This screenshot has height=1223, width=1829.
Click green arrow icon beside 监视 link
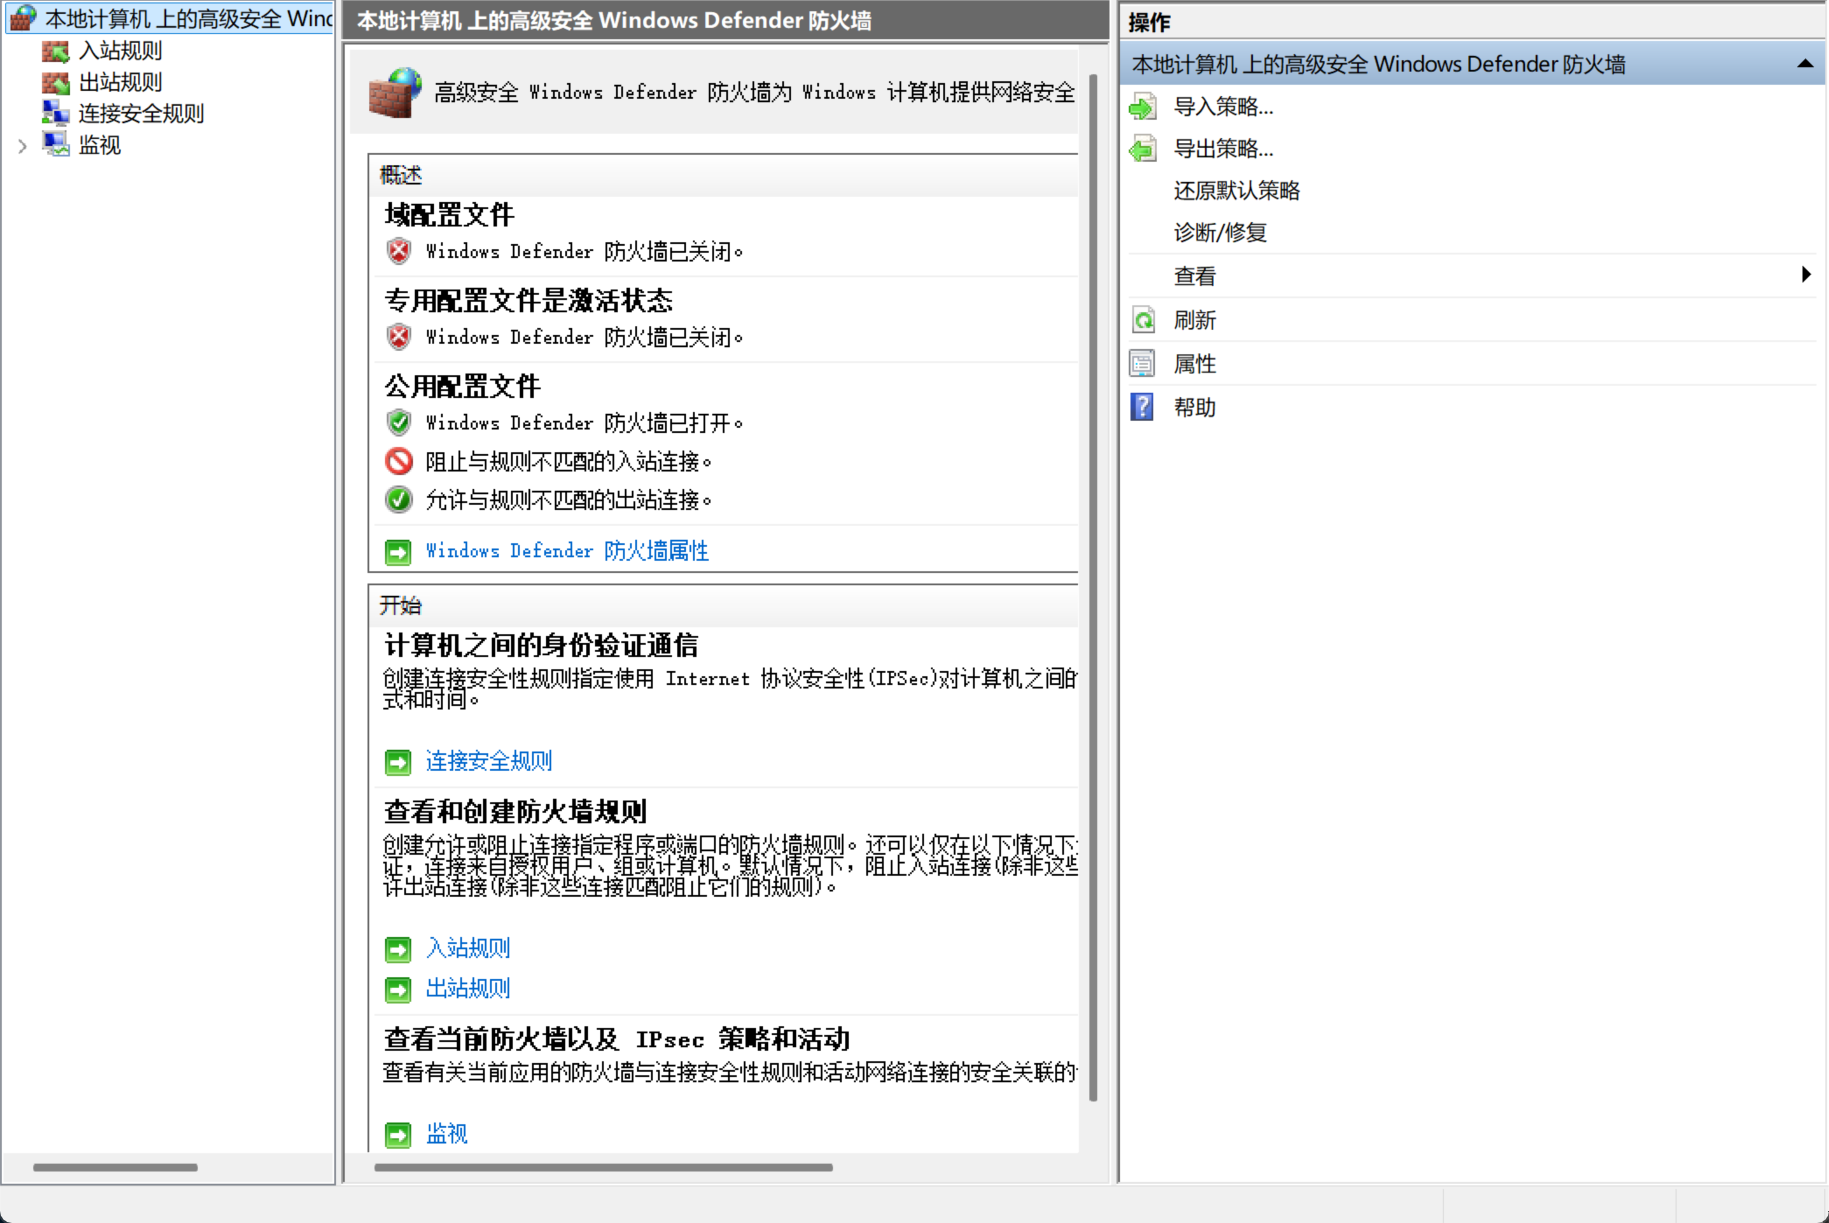coord(398,1134)
